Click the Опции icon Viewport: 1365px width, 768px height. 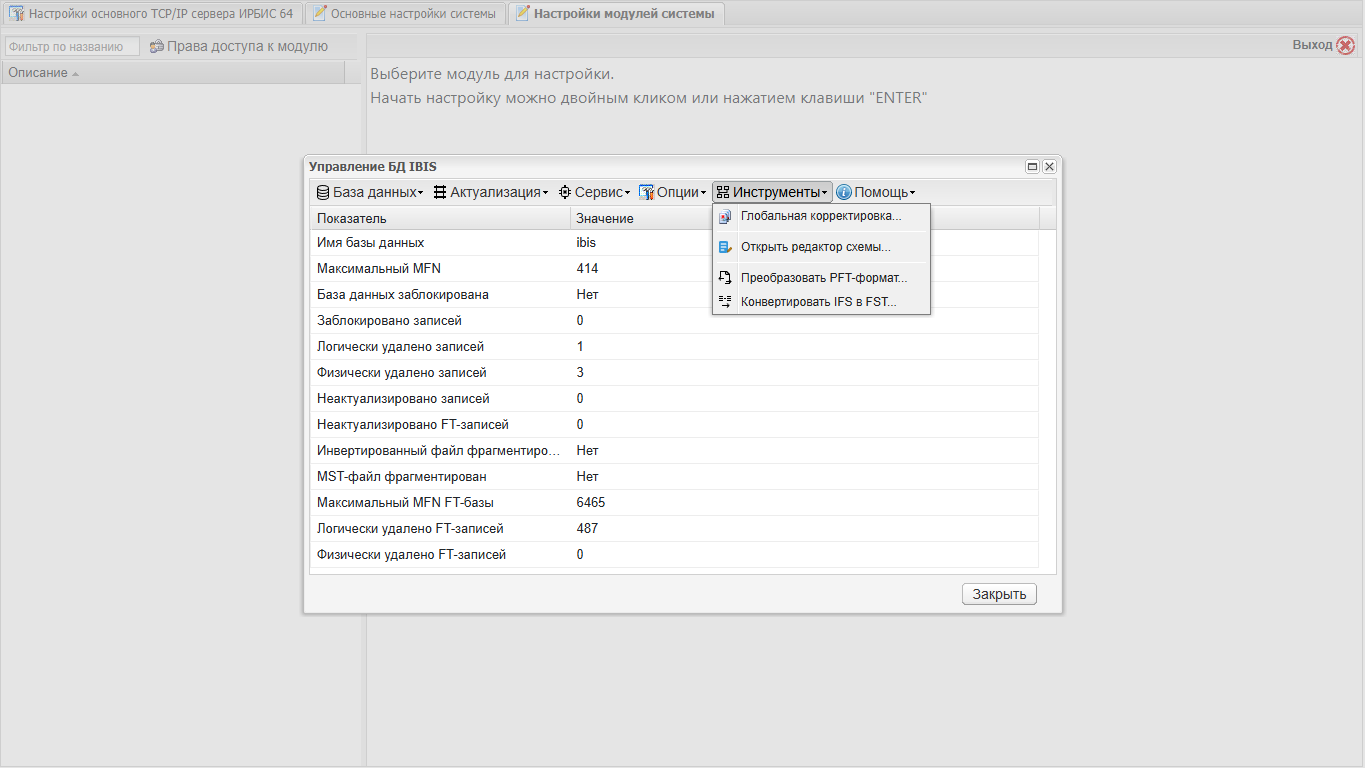[x=646, y=192]
